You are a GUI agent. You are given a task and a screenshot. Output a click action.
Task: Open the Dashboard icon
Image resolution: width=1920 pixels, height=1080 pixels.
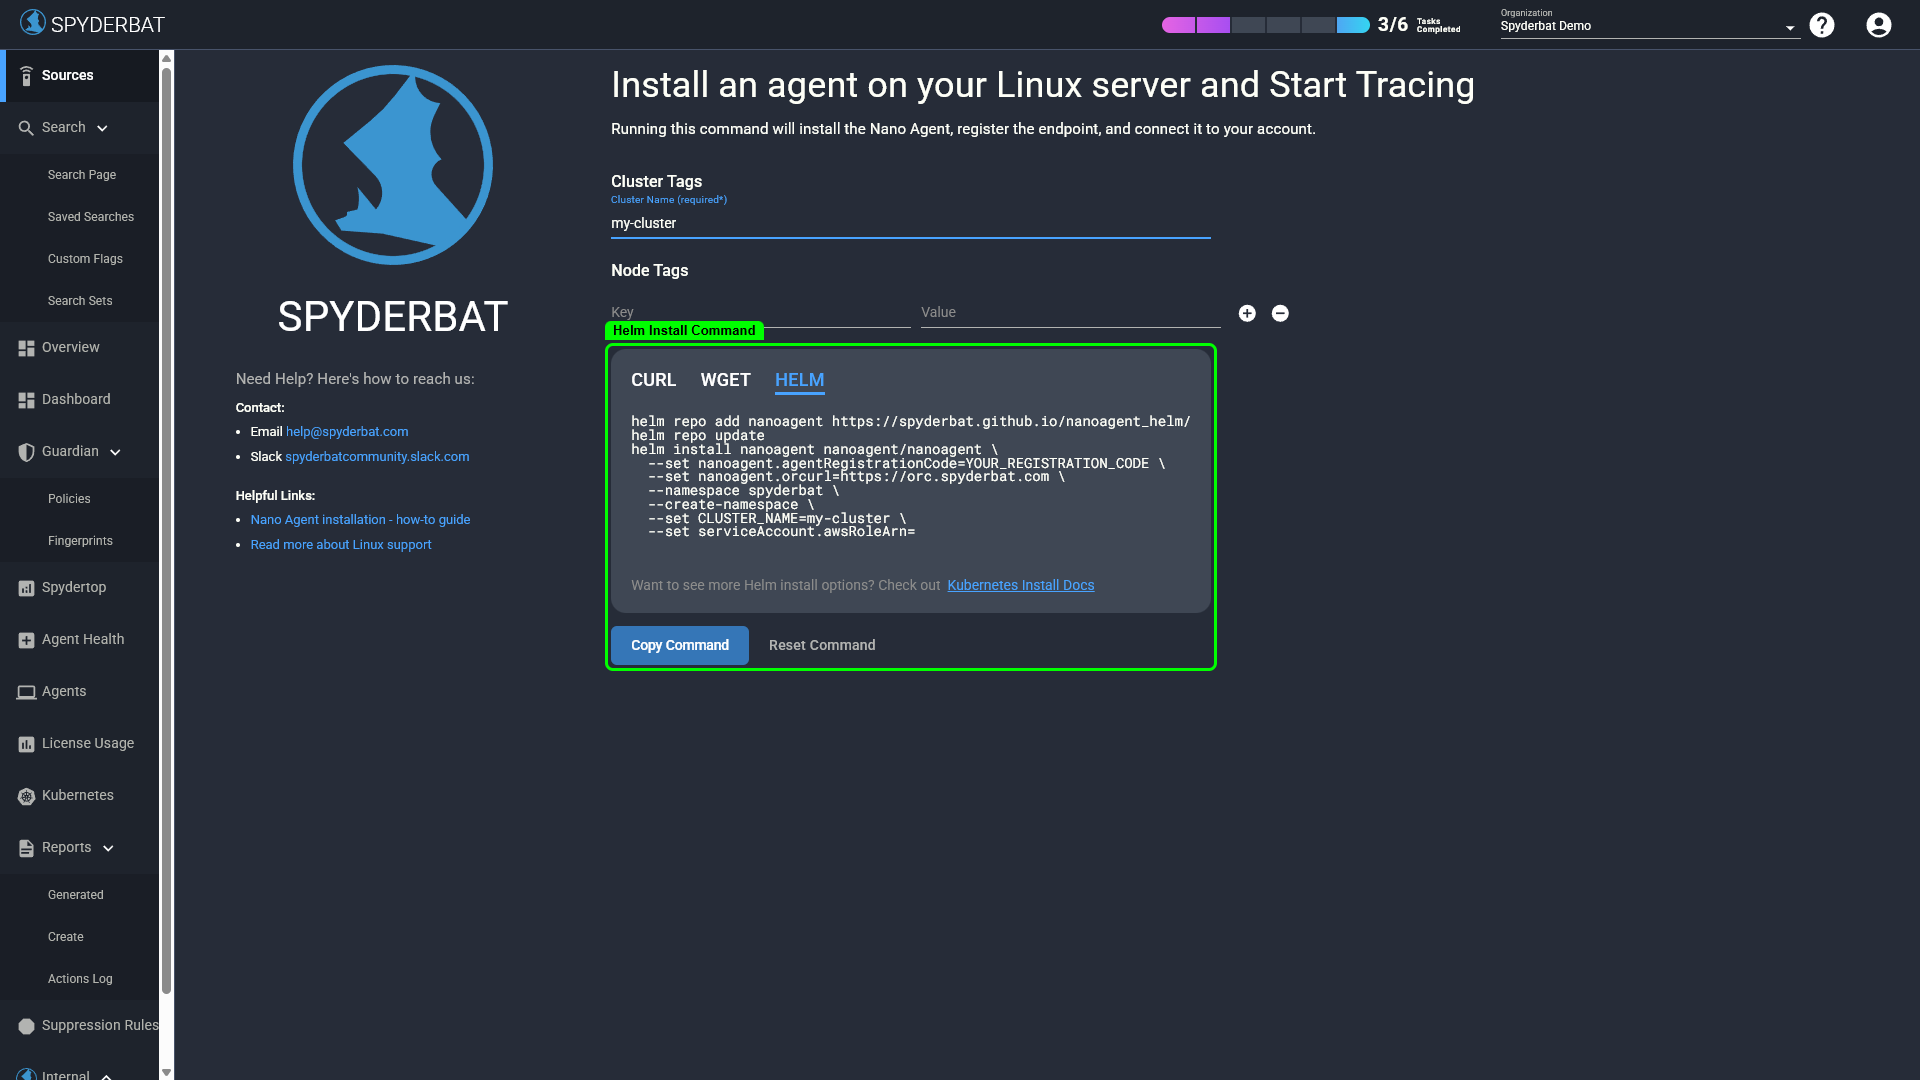(25, 399)
